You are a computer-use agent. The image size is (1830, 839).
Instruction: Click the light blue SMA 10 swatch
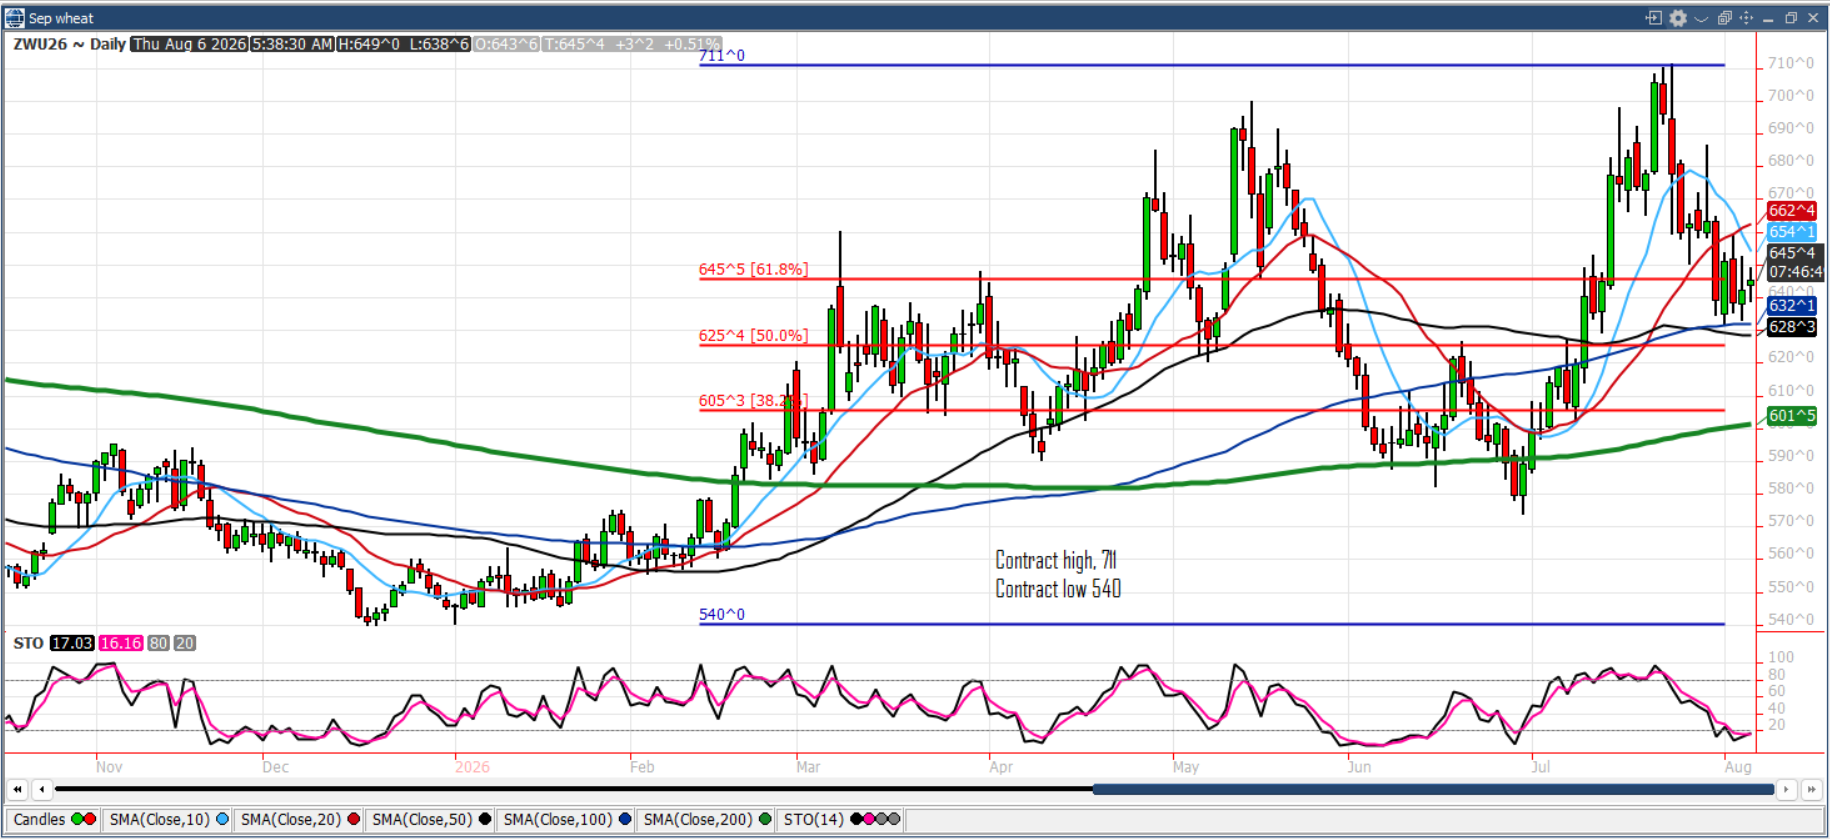(222, 820)
